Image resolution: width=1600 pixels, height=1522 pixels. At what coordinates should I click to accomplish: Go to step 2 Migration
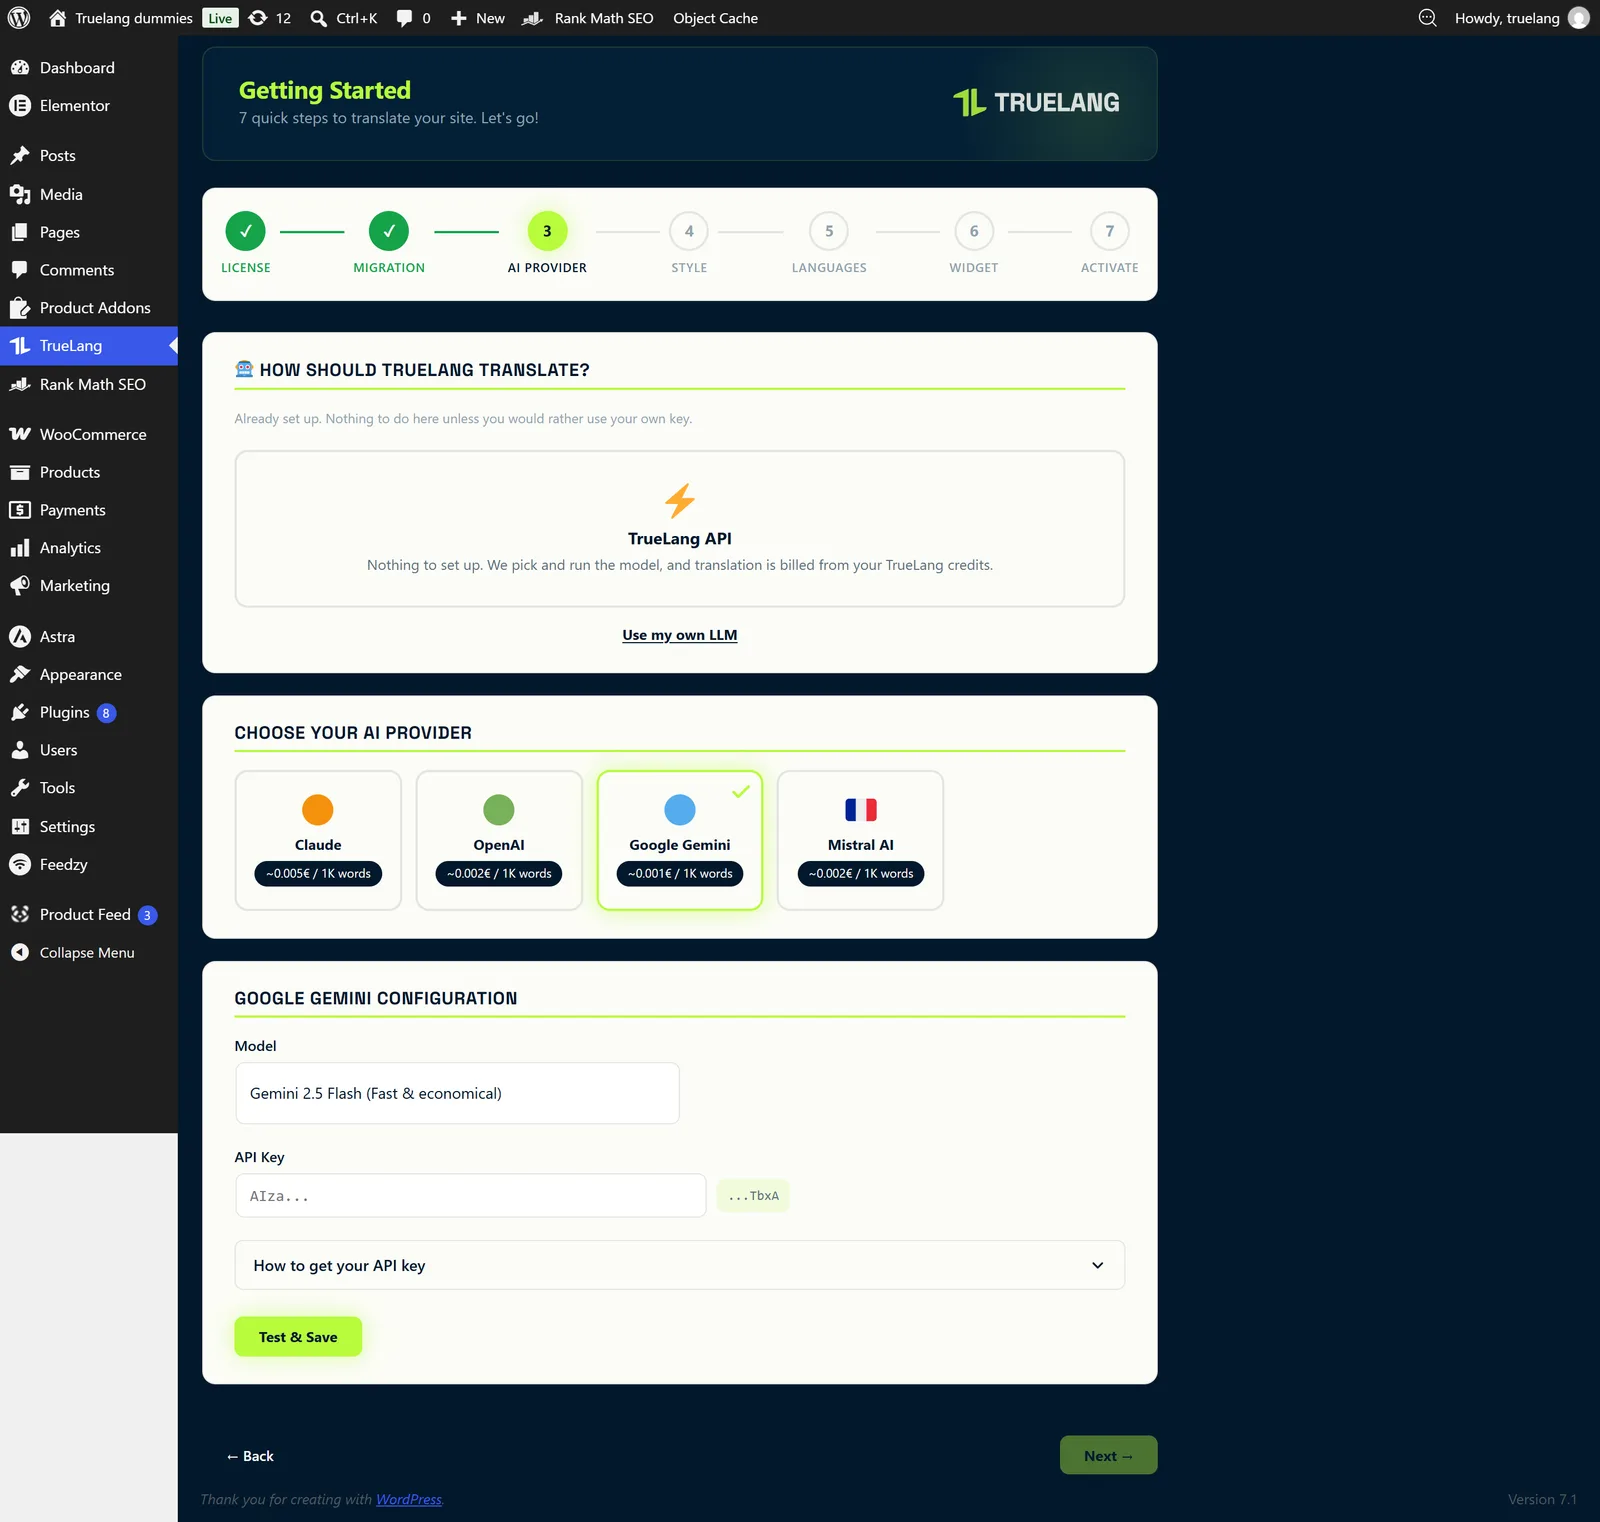(389, 243)
